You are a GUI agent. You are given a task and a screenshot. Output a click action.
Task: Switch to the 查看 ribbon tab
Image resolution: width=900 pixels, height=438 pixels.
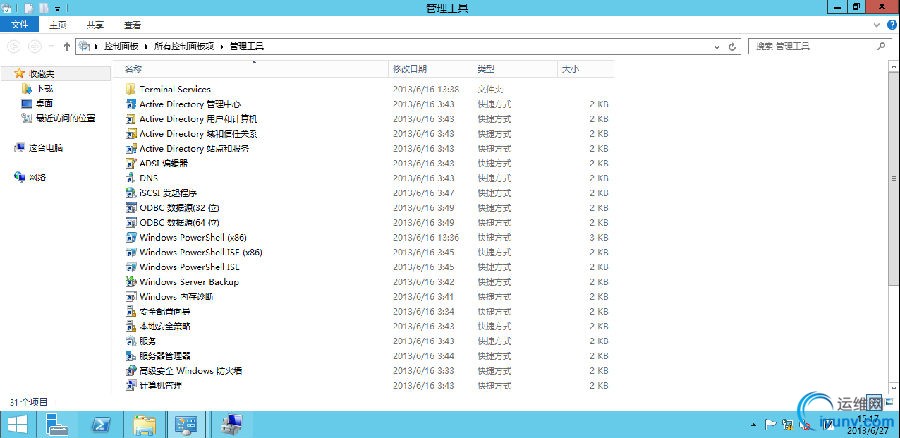click(133, 25)
